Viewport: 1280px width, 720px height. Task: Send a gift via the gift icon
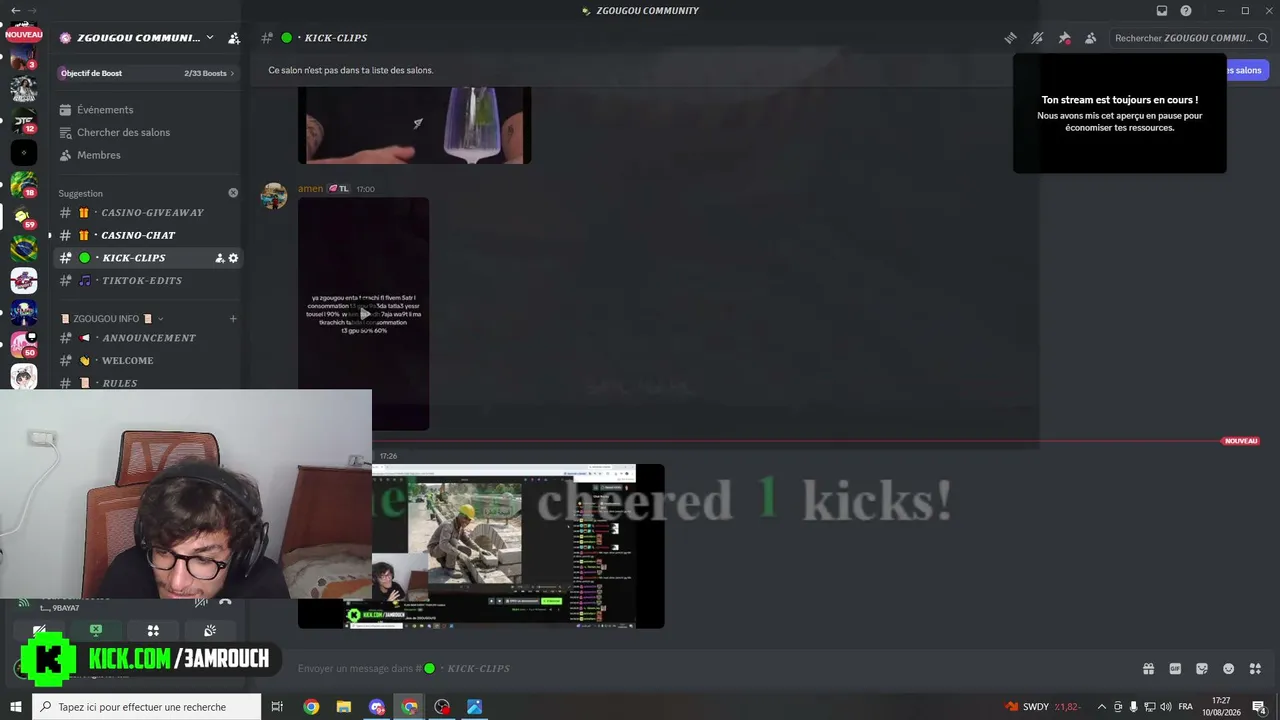(1148, 669)
